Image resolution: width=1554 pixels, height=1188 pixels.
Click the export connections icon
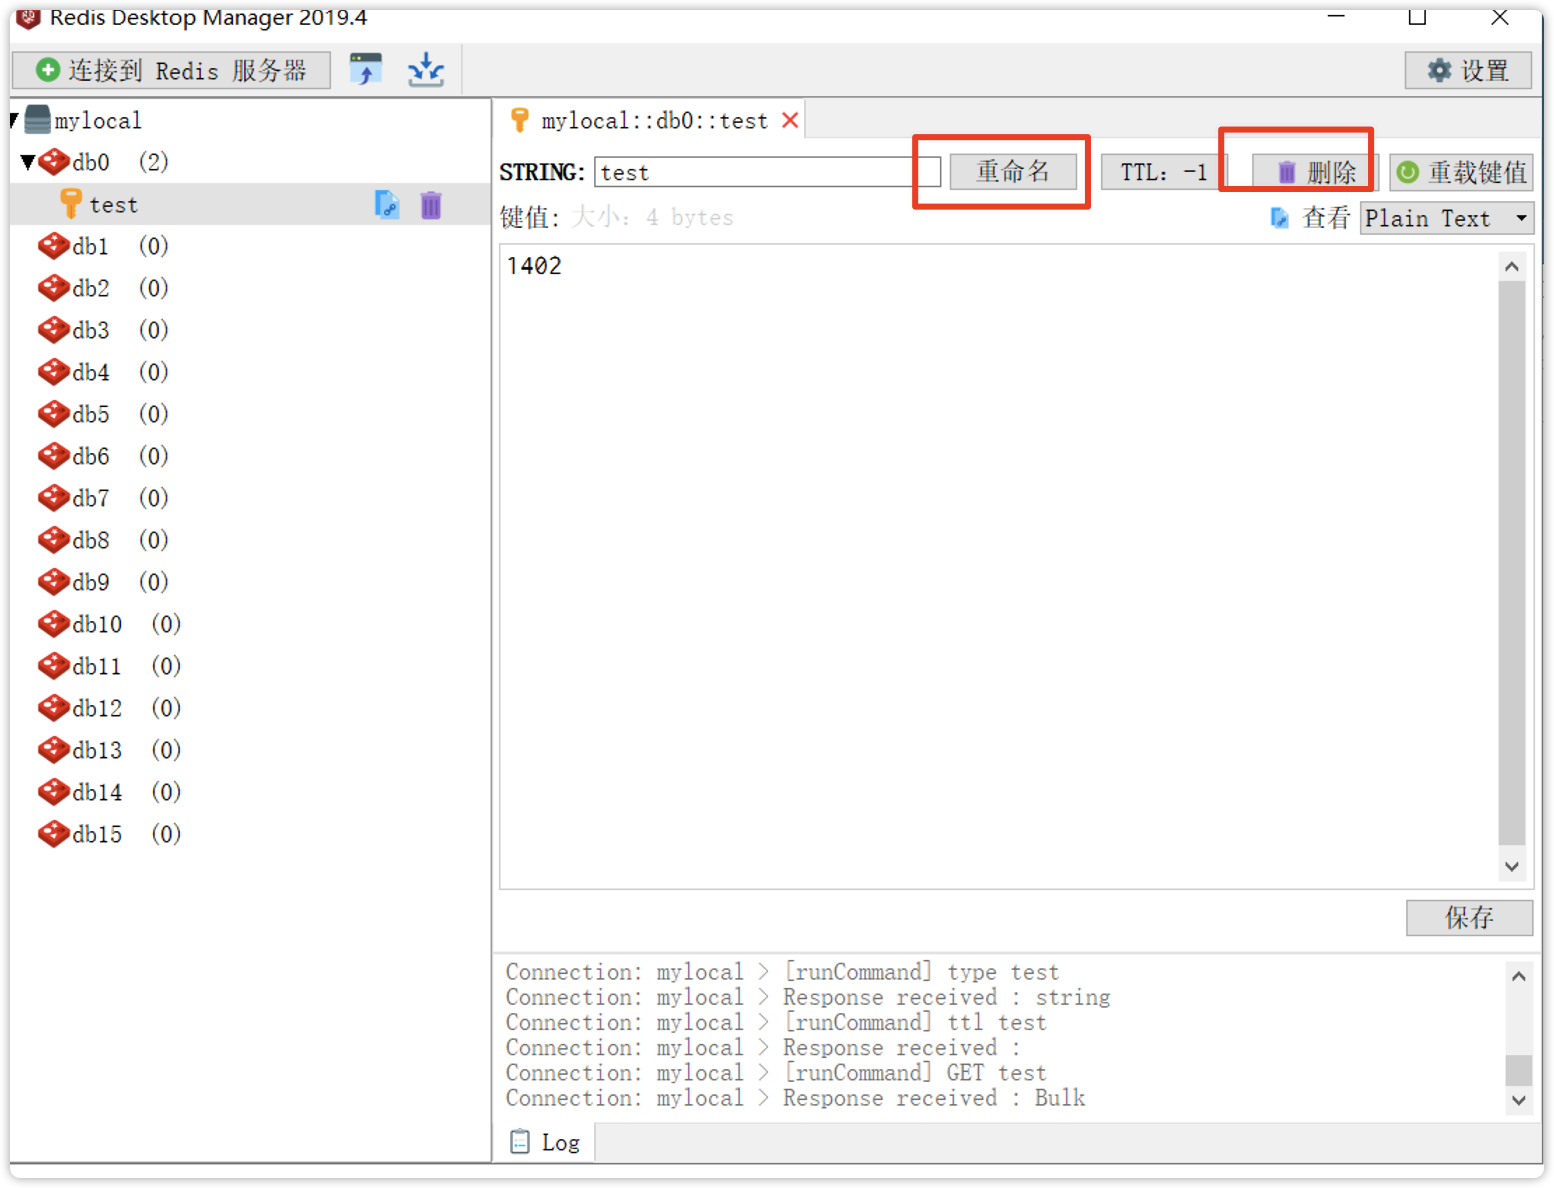pos(366,69)
